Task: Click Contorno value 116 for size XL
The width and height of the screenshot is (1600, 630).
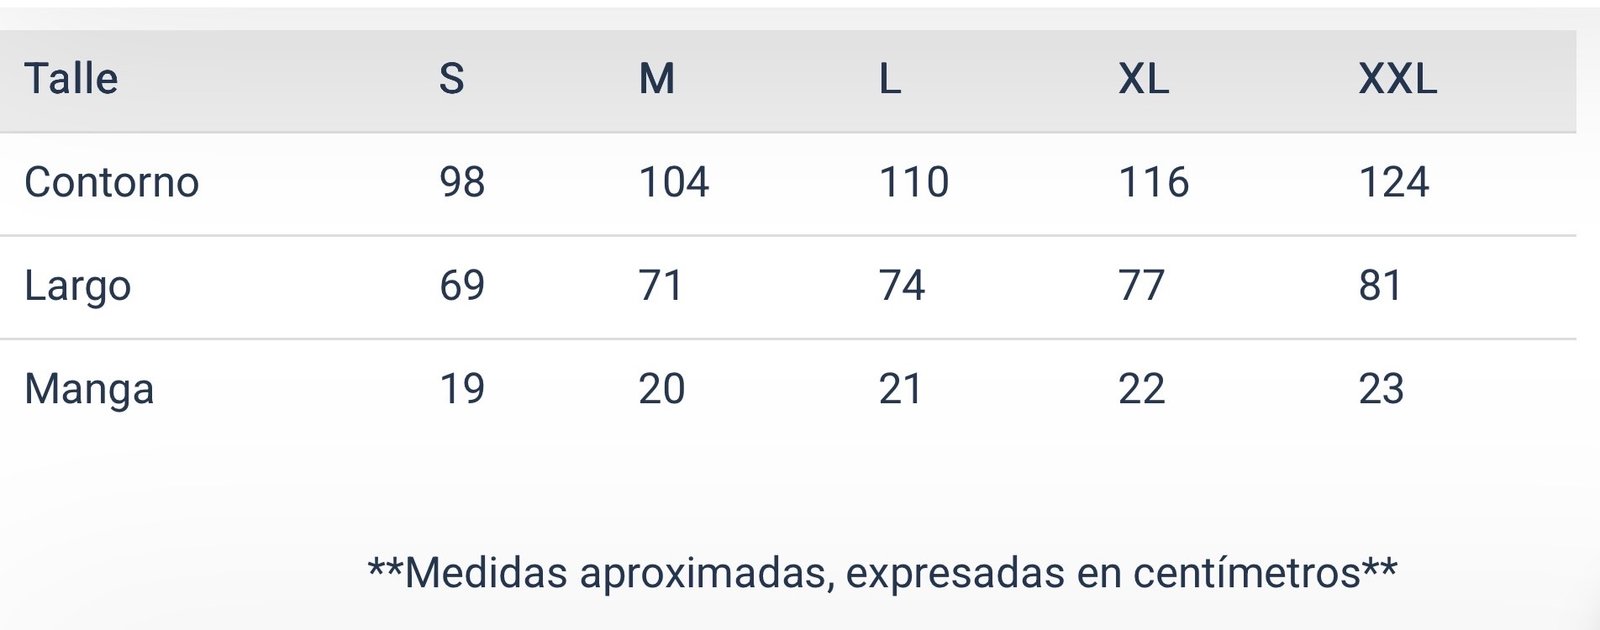Action: (x=1153, y=183)
